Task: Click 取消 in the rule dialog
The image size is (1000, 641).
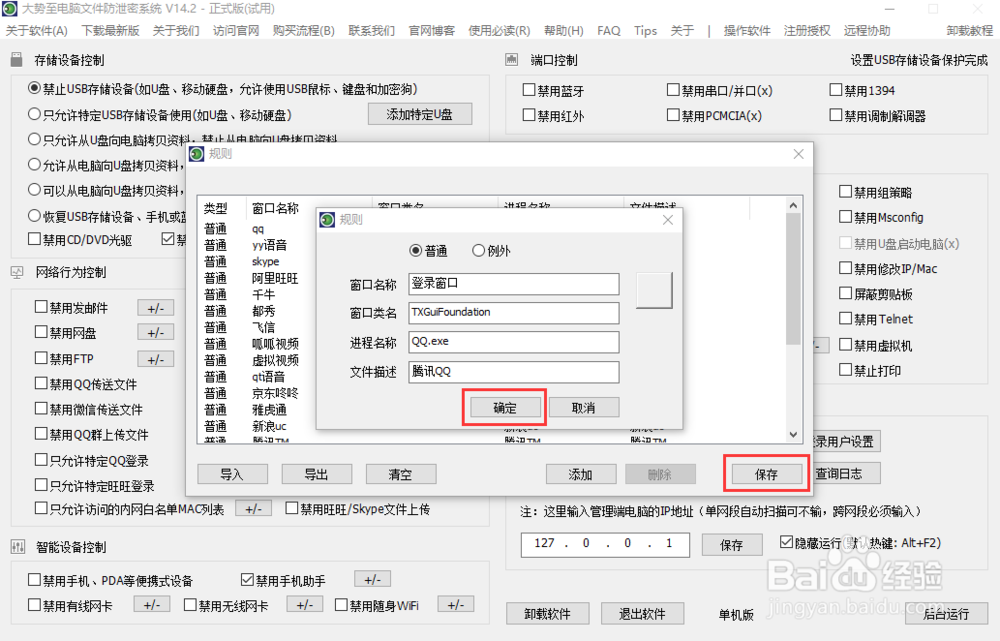Action: coord(584,408)
